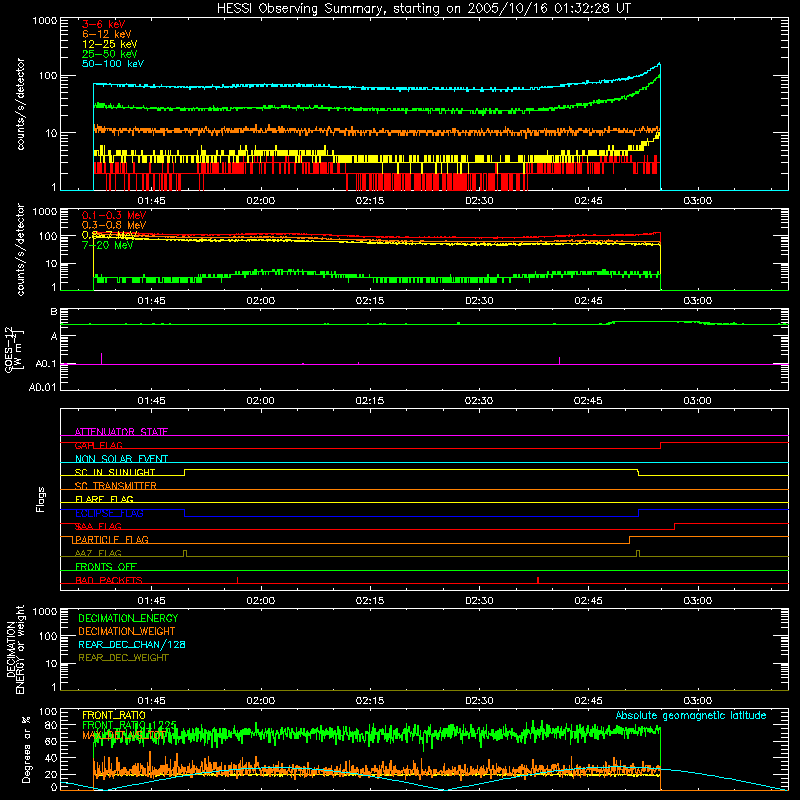Screen dimensions: 800x800
Task: Select the ATTENUATOR_STATE flag label
Action: pyautogui.click(x=121, y=432)
